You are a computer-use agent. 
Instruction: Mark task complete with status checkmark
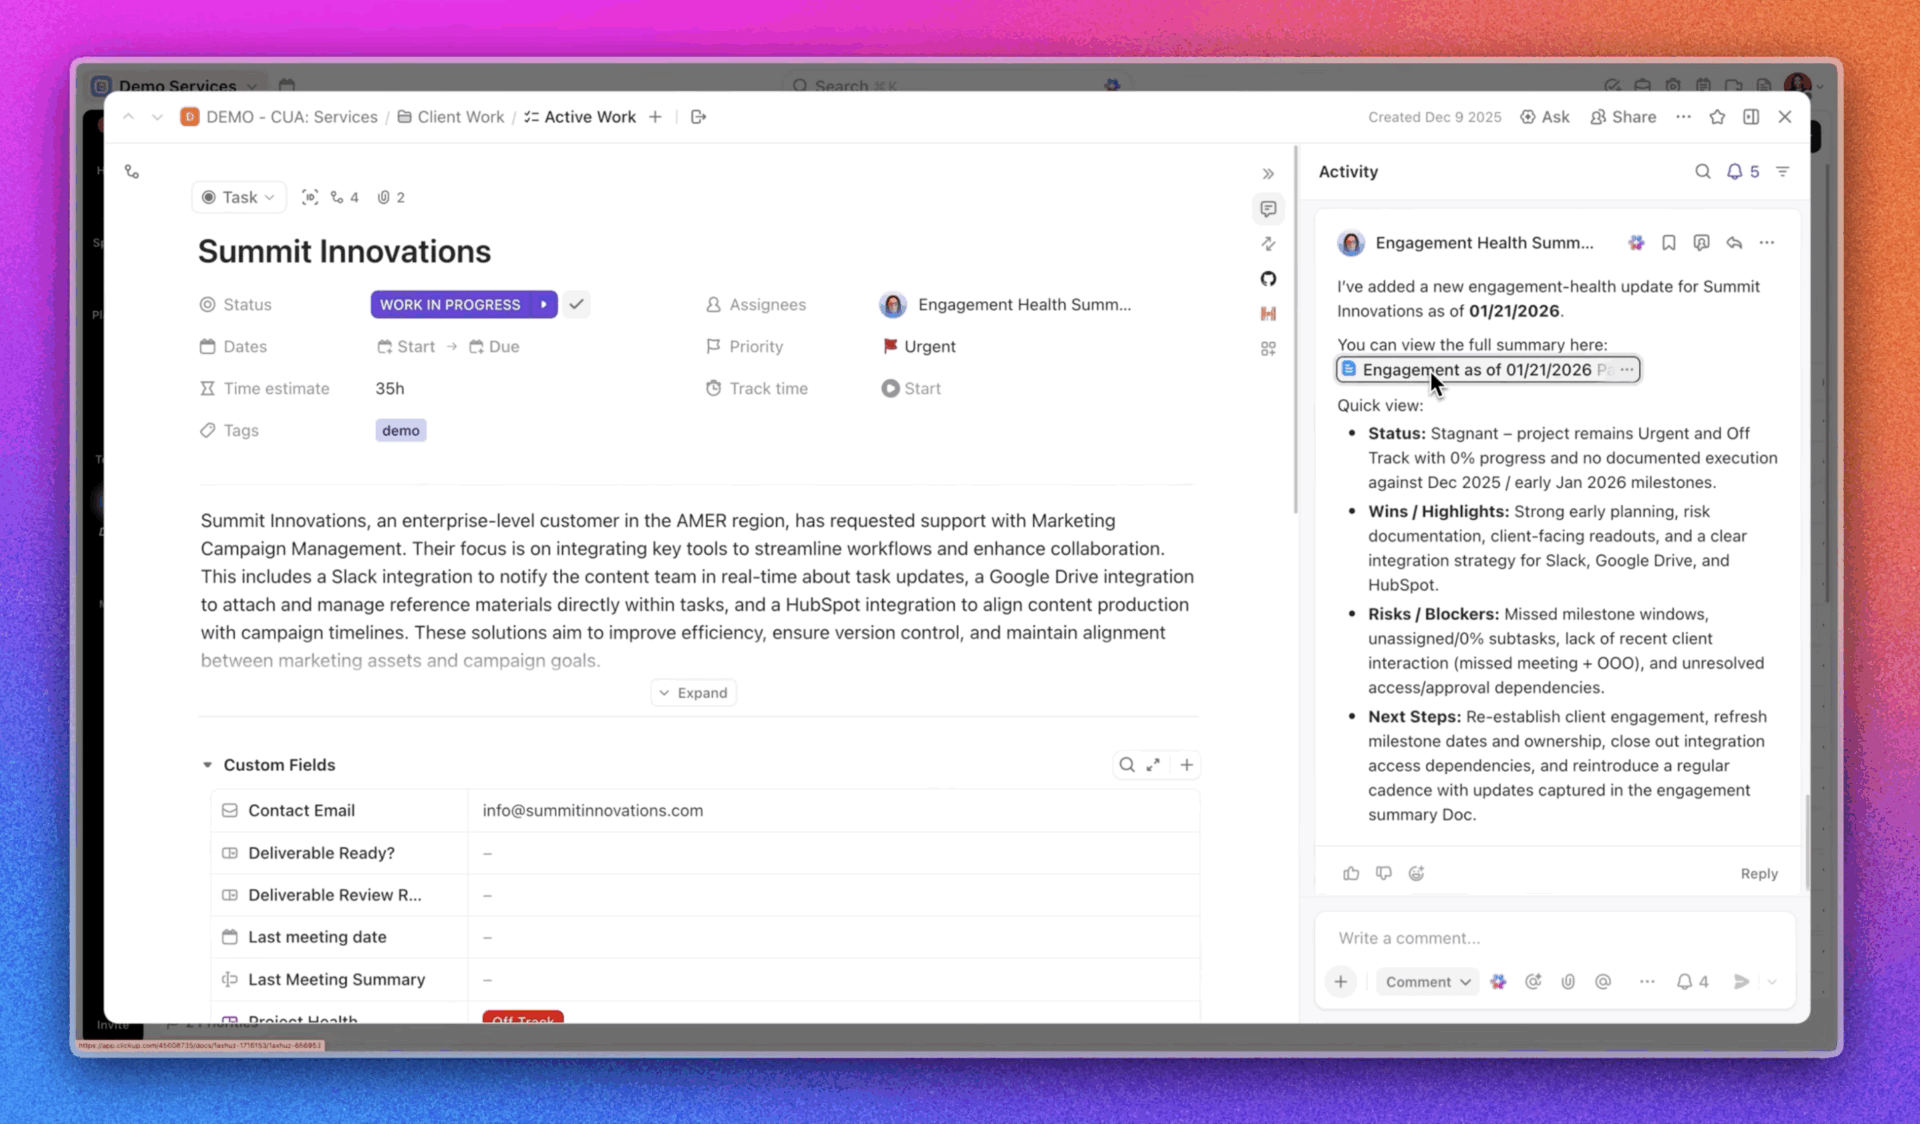tap(576, 304)
